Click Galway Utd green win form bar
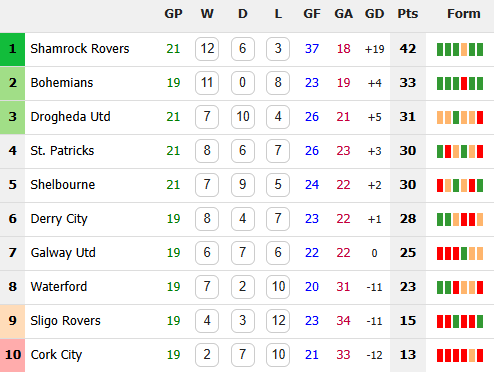Image resolution: width=494 pixels, height=372 pixels. click(464, 253)
